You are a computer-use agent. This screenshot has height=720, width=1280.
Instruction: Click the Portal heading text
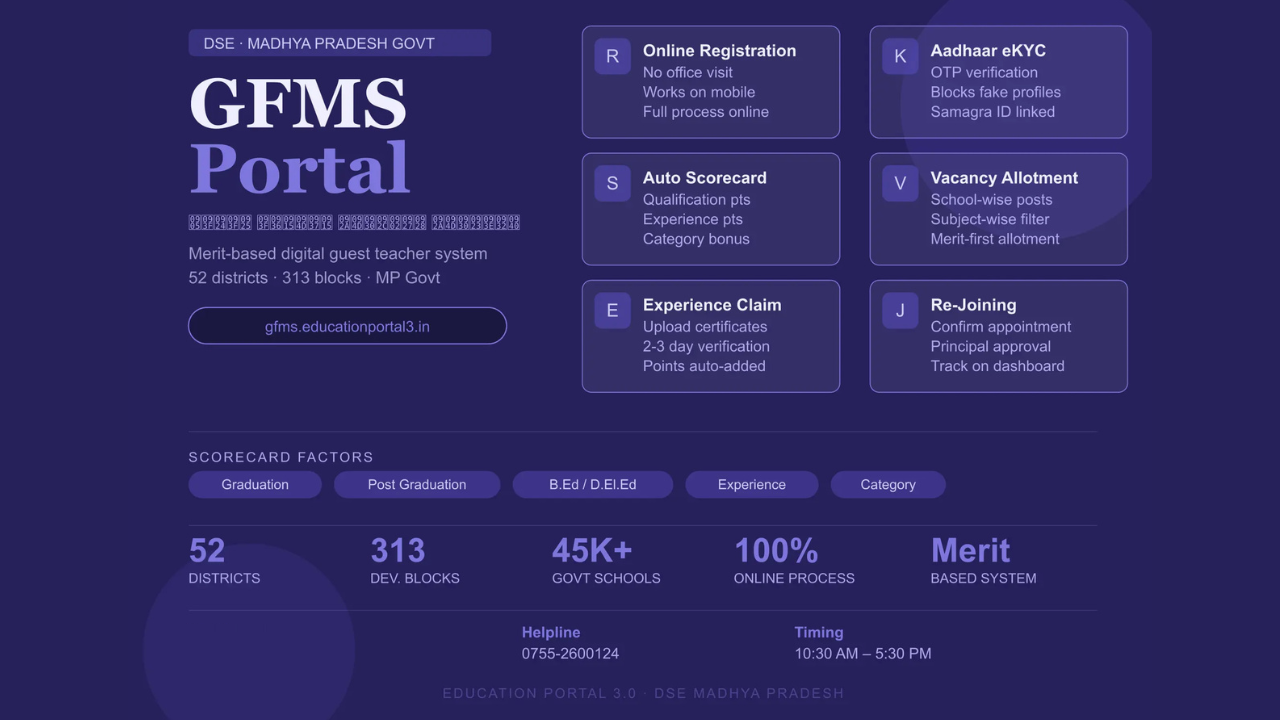tap(300, 168)
